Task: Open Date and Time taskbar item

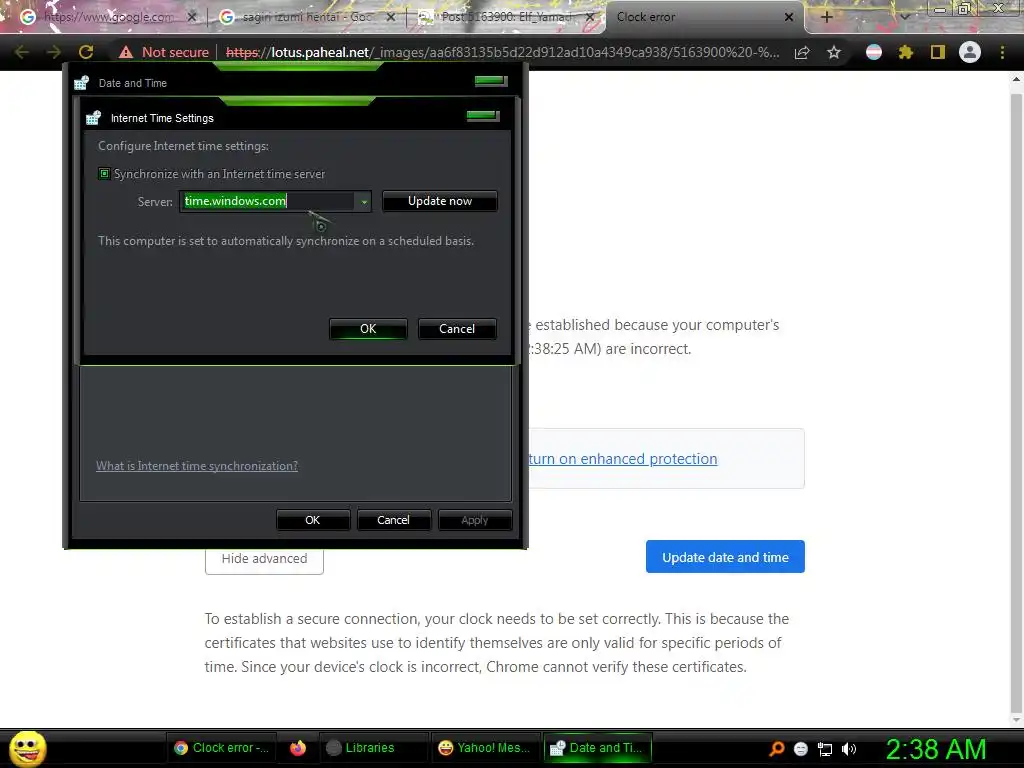Action: [x=597, y=748]
